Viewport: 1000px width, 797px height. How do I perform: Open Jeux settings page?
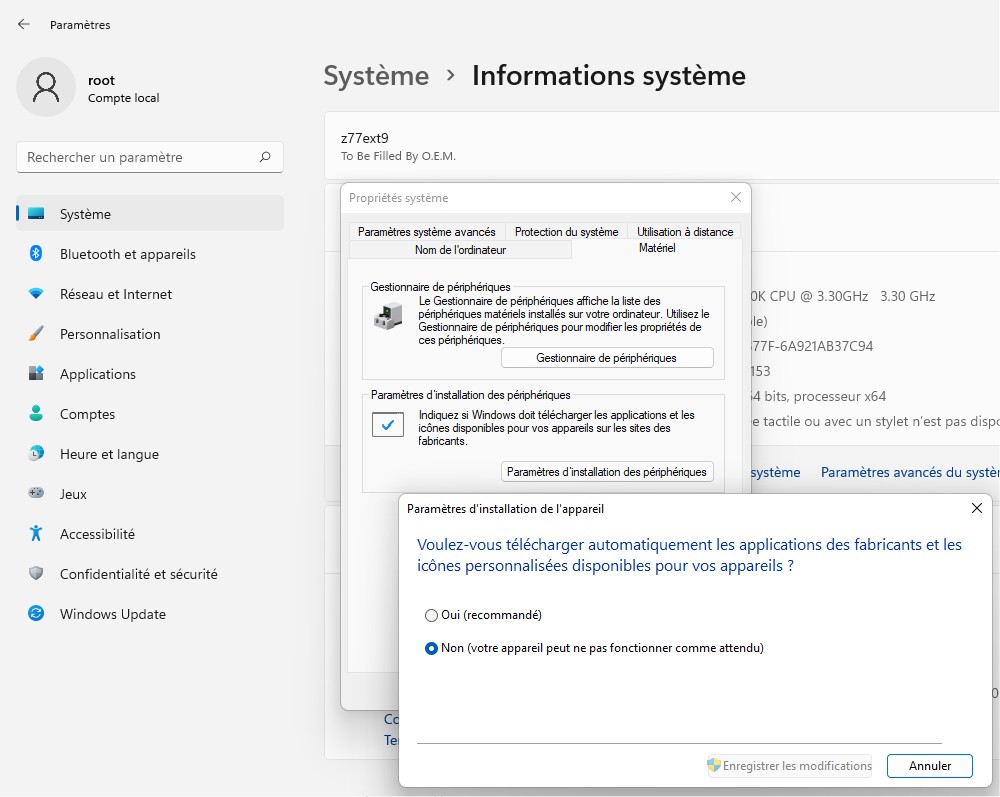[x=150, y=494]
